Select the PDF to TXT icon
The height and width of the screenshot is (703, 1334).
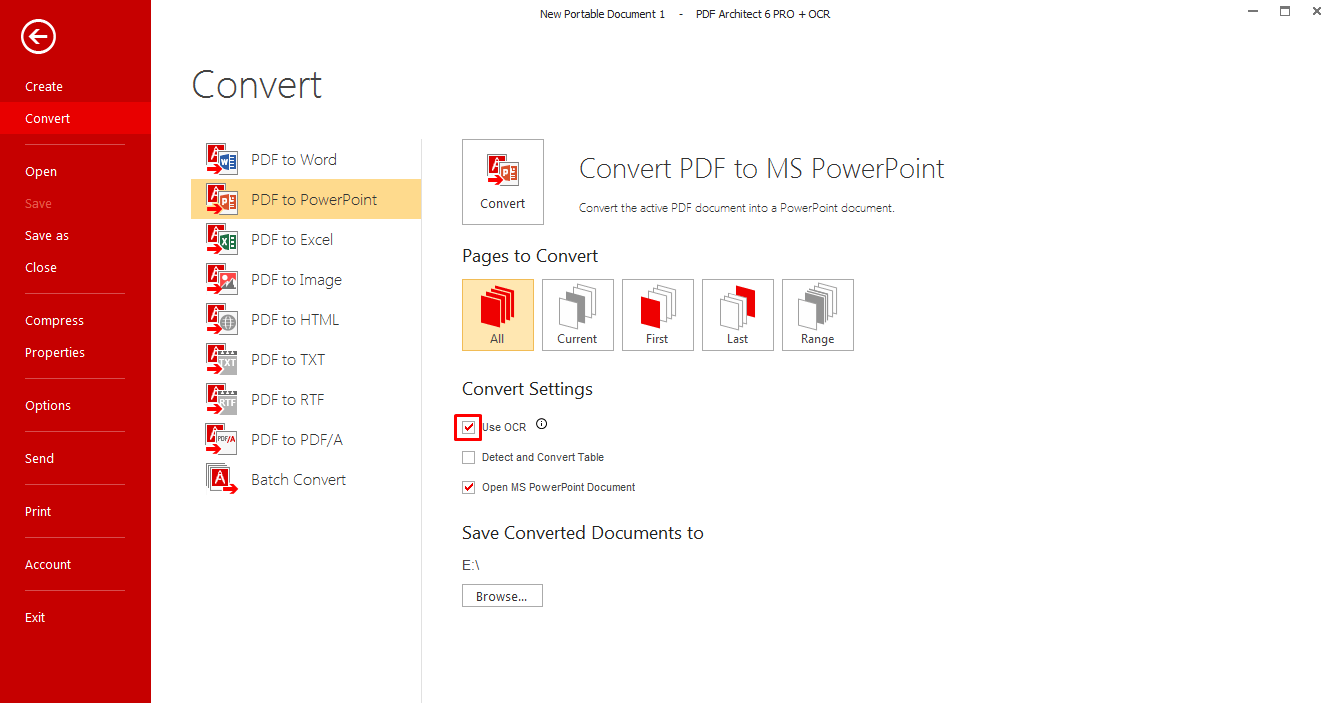(222, 360)
